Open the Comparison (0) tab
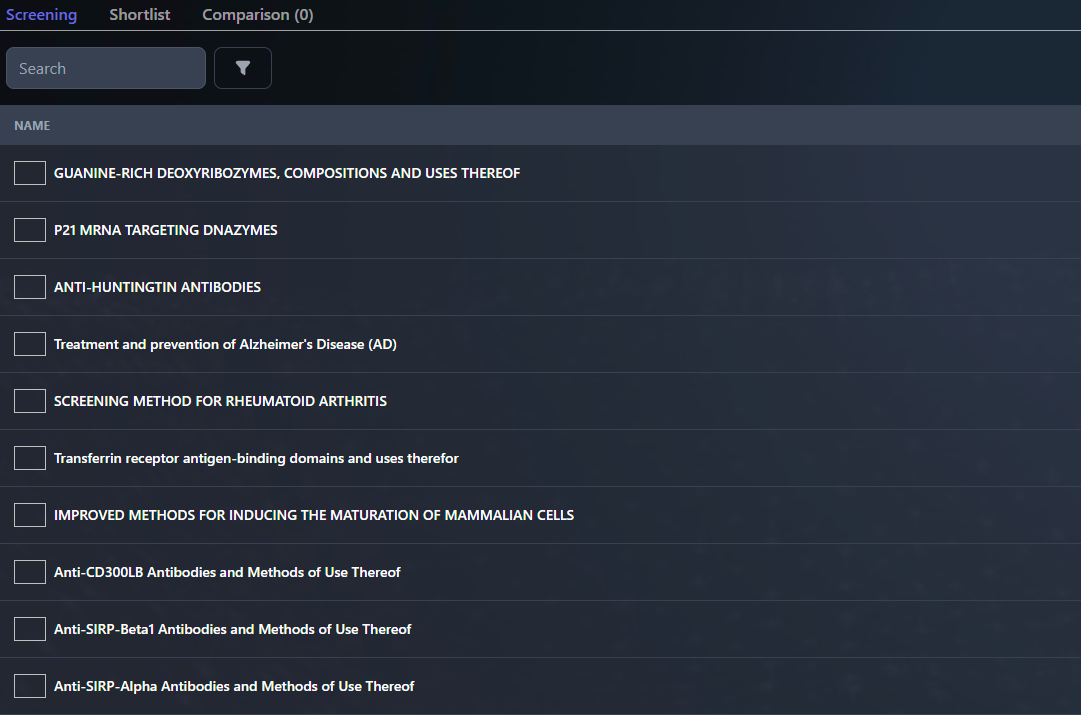Image resolution: width=1081 pixels, height=715 pixels. click(258, 15)
